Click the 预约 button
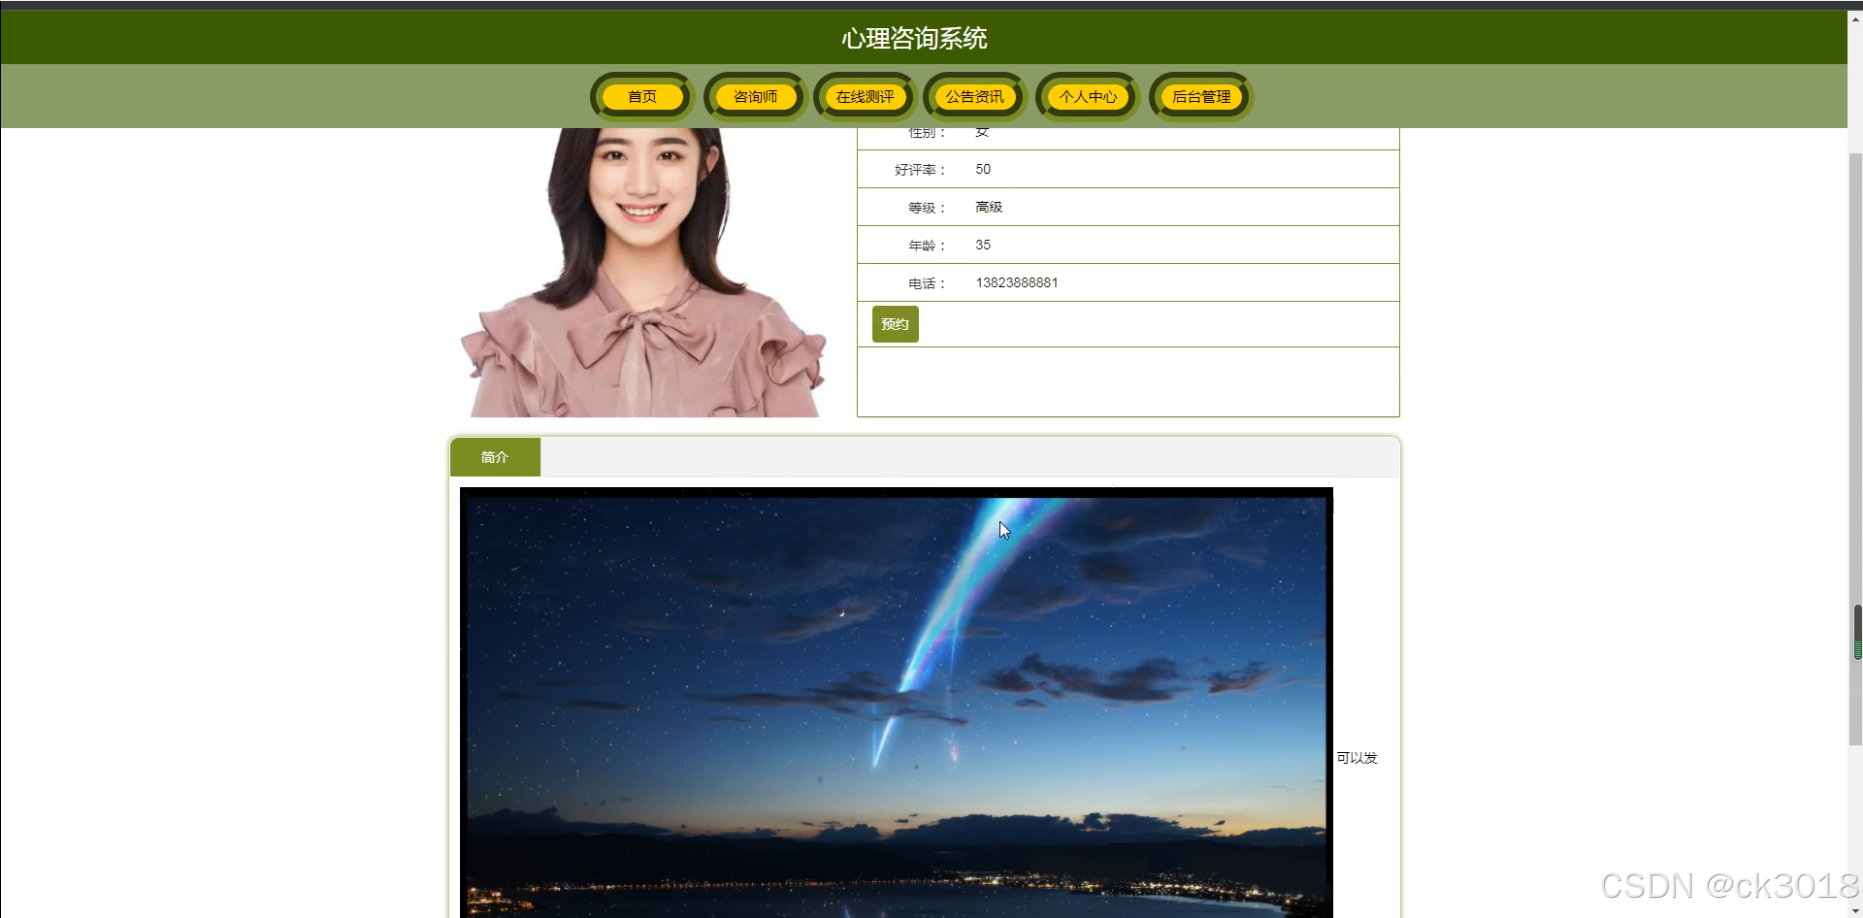The width and height of the screenshot is (1863, 918). pyautogui.click(x=895, y=324)
